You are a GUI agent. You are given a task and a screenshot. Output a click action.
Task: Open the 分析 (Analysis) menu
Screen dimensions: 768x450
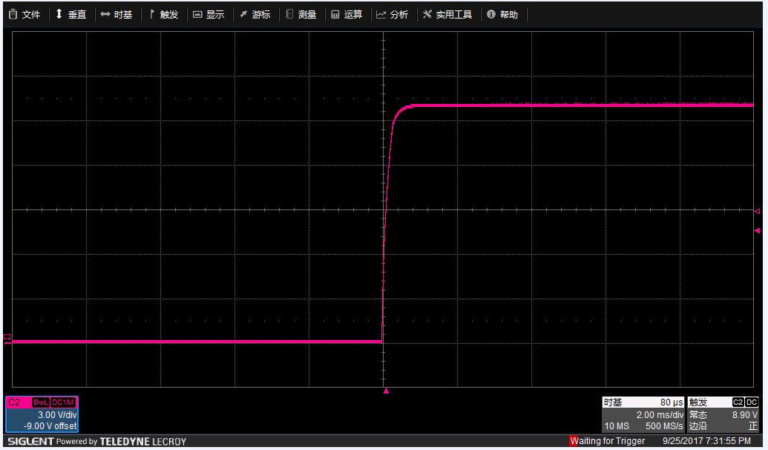tap(392, 15)
